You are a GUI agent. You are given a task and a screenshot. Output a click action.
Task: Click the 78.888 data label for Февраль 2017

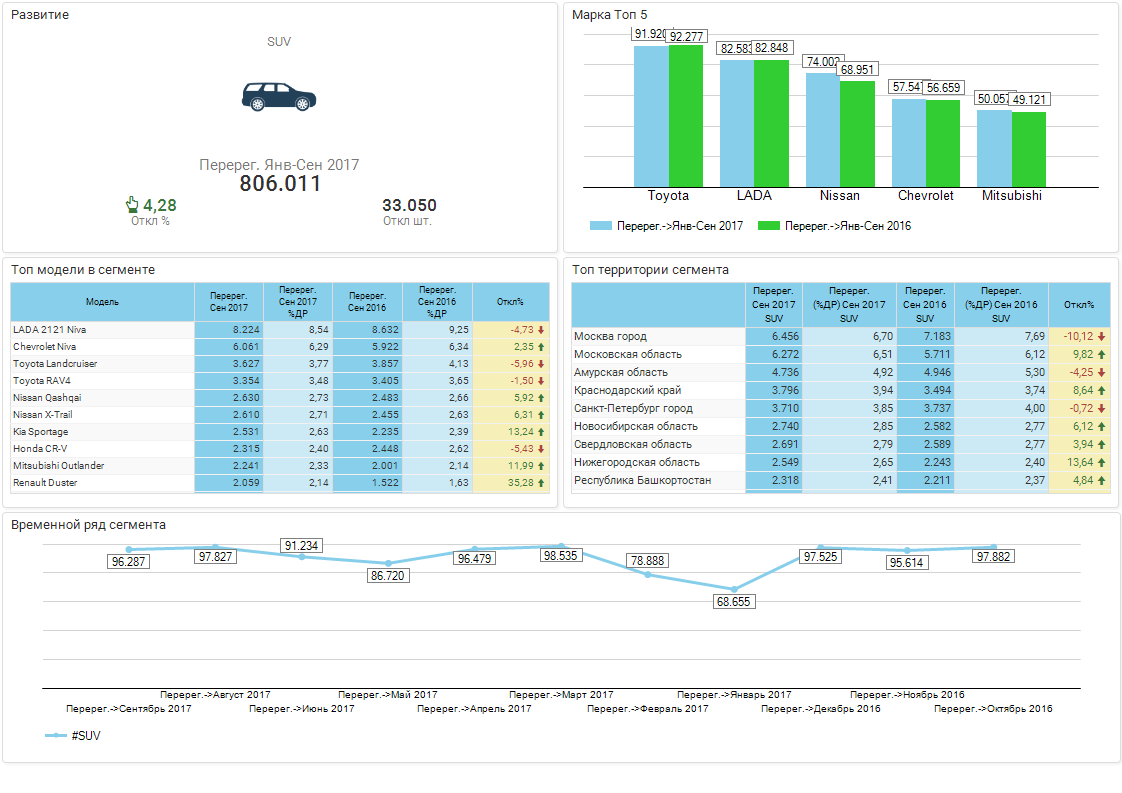coord(648,560)
